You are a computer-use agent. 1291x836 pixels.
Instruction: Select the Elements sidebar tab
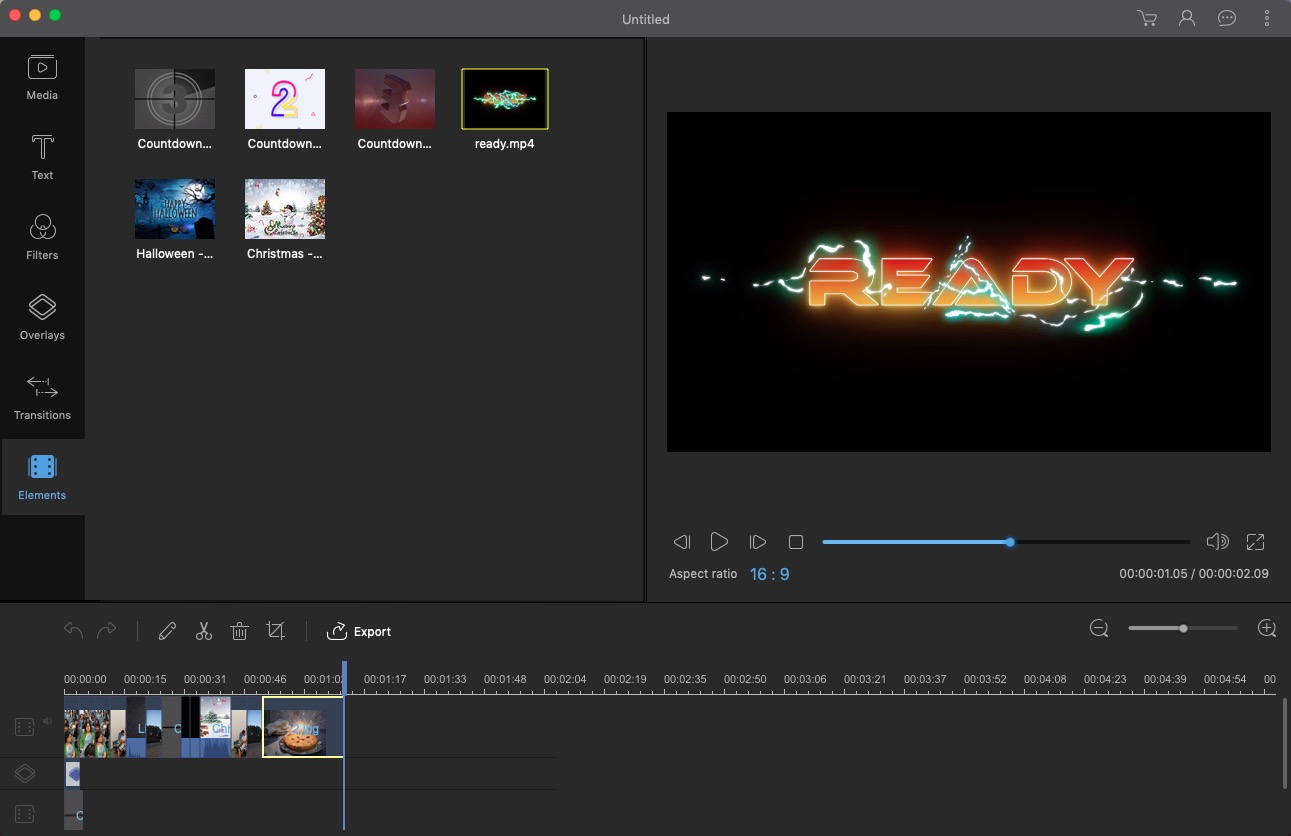pos(42,478)
